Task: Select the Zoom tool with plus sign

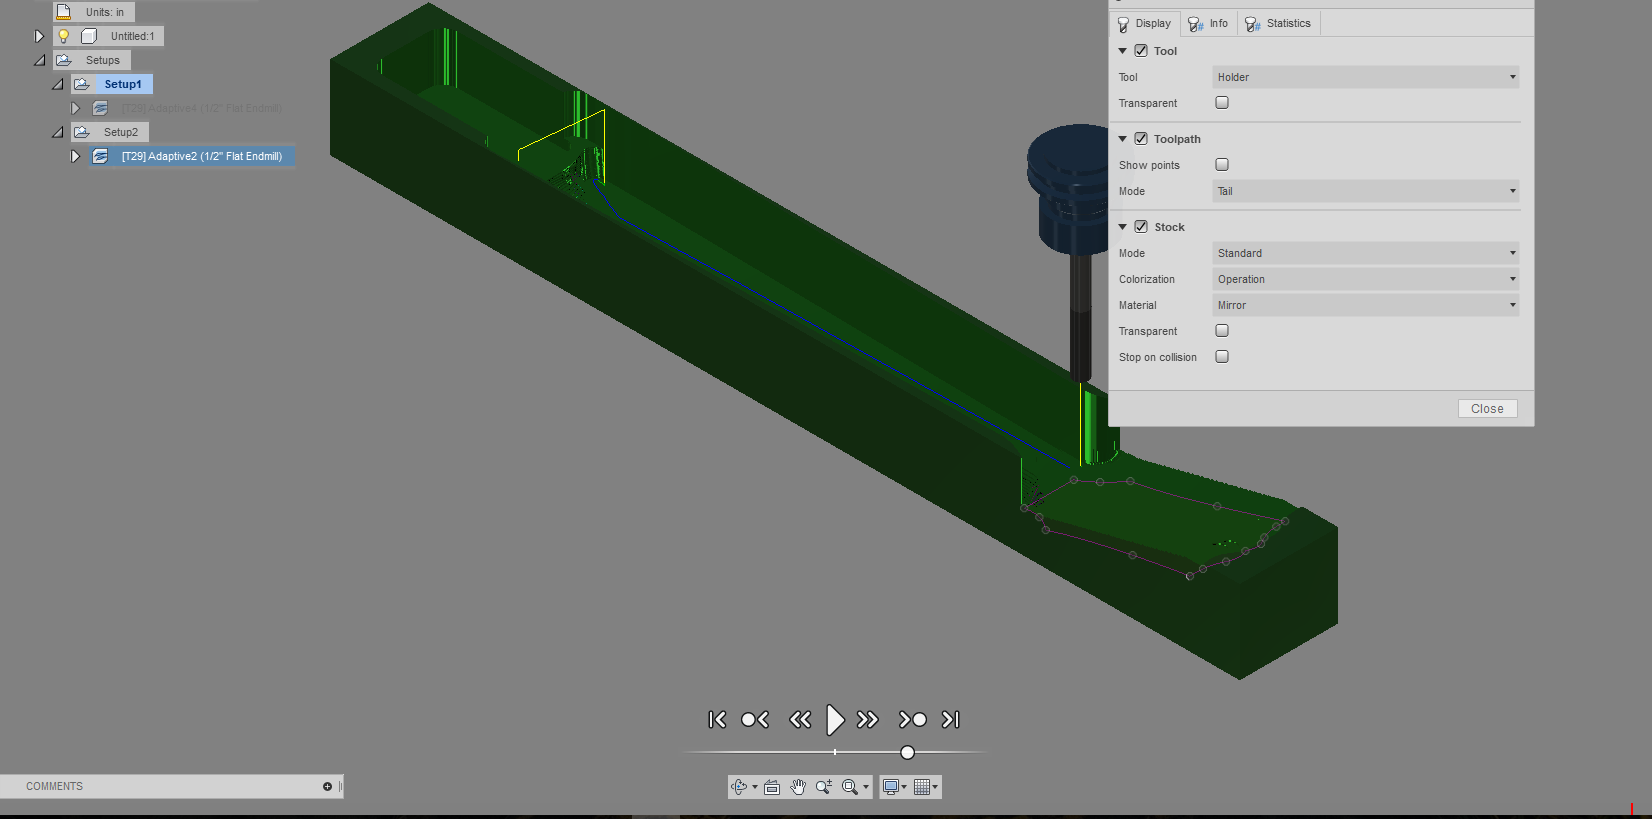Action: pos(824,787)
